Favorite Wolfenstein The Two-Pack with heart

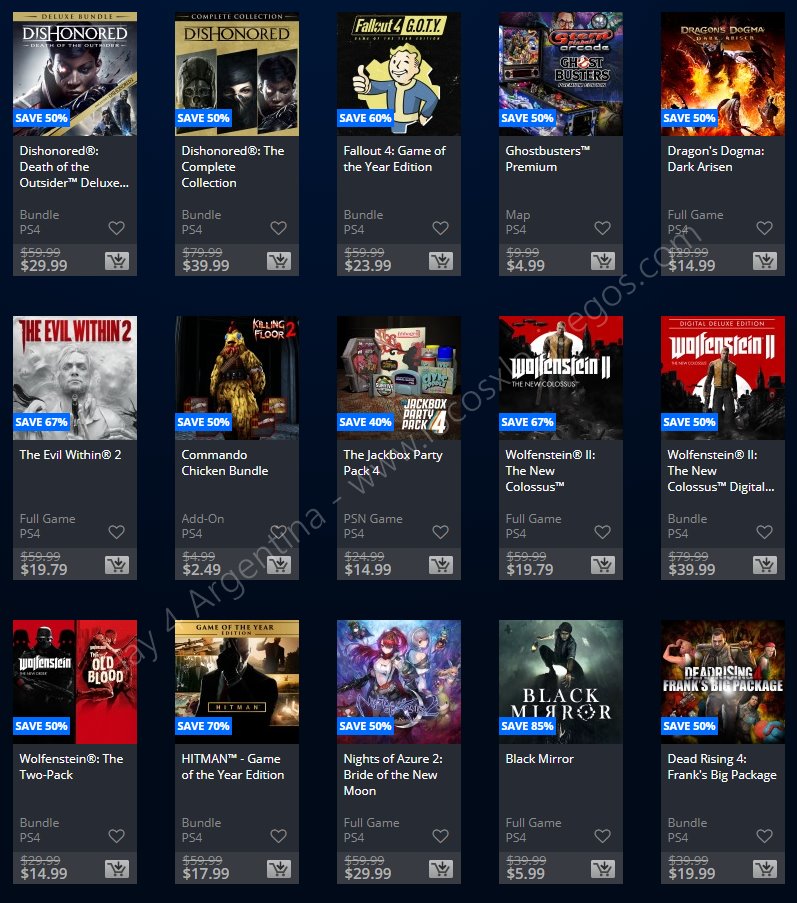(117, 836)
